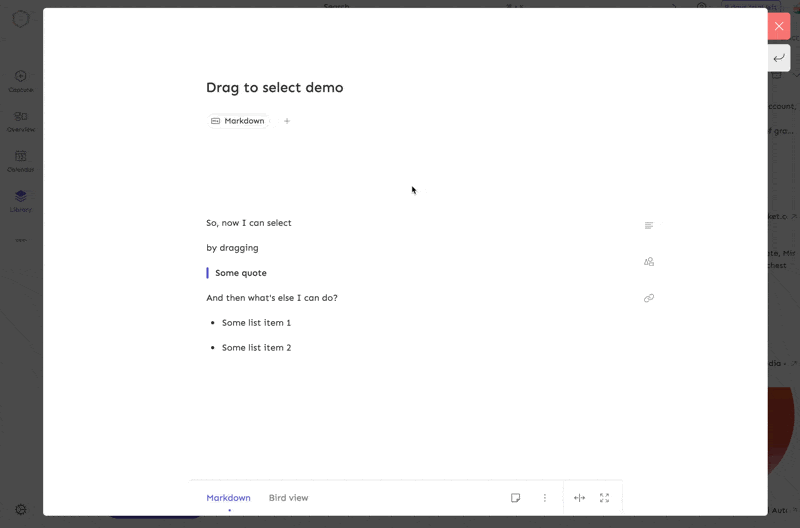Open the three-dot more options menu
This screenshot has height=528, width=800.
pyautogui.click(x=545, y=498)
